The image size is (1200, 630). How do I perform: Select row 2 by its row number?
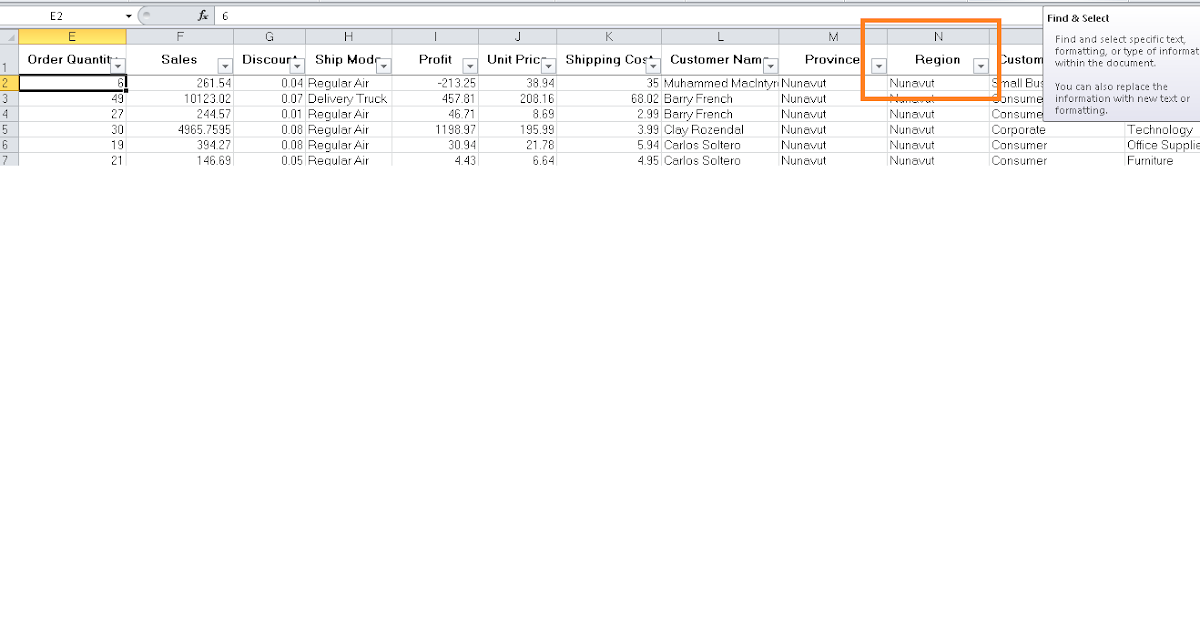[10, 83]
